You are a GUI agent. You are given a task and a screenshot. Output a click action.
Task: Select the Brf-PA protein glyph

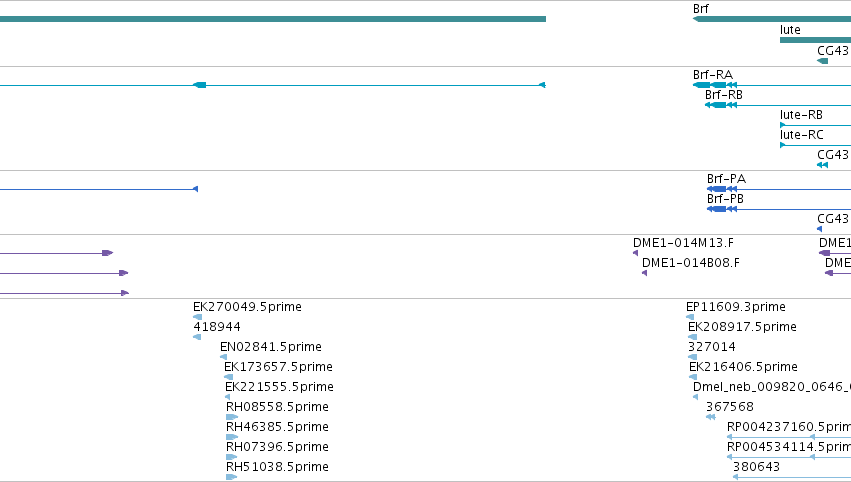[x=779, y=189]
